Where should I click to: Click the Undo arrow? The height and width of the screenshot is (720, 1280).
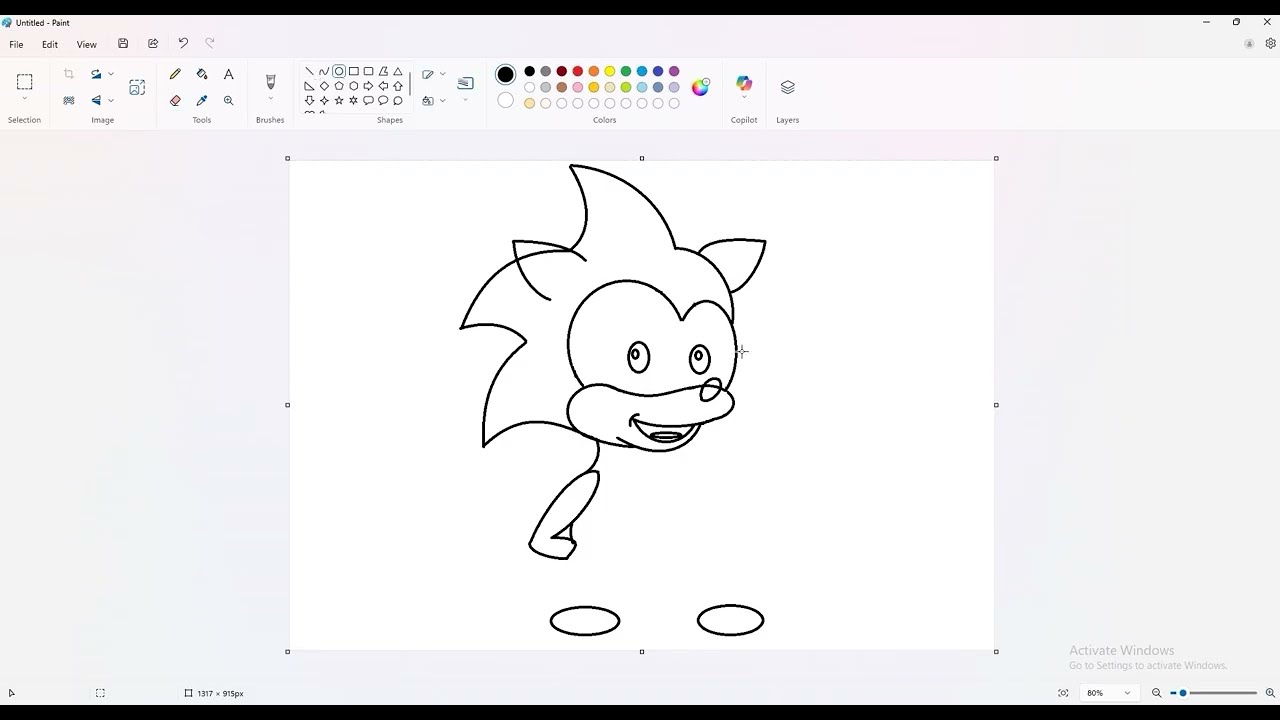183,43
